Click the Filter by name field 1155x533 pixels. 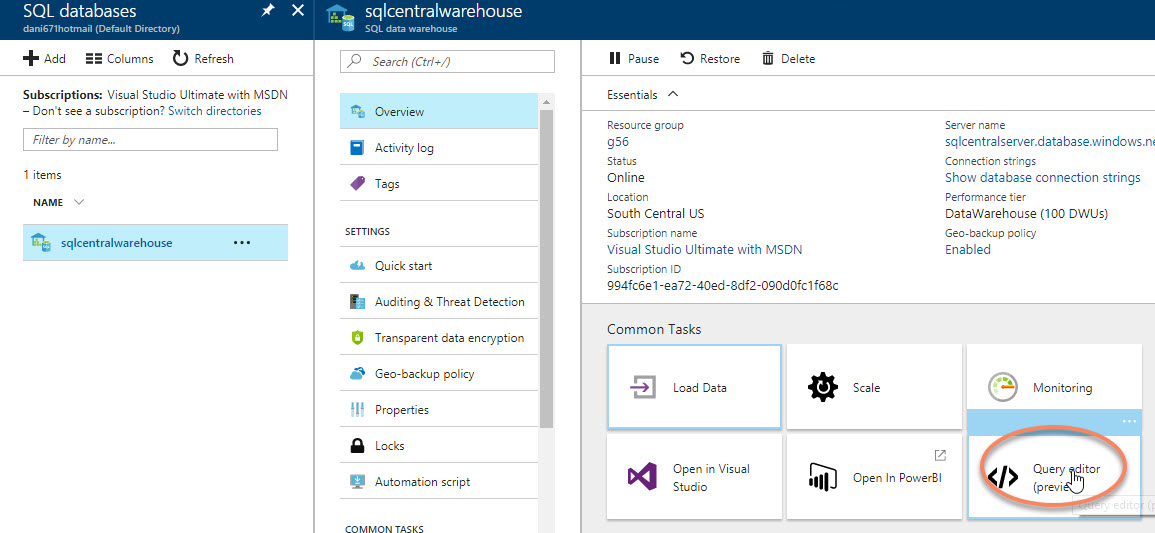point(122,140)
